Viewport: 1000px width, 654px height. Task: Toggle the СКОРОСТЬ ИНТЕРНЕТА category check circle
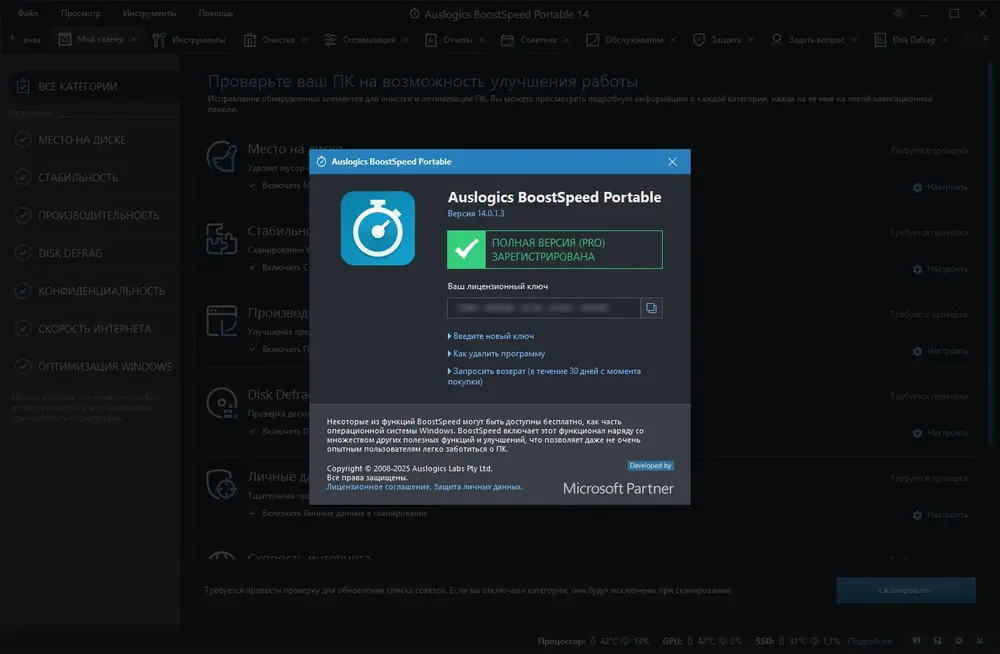click(23, 329)
